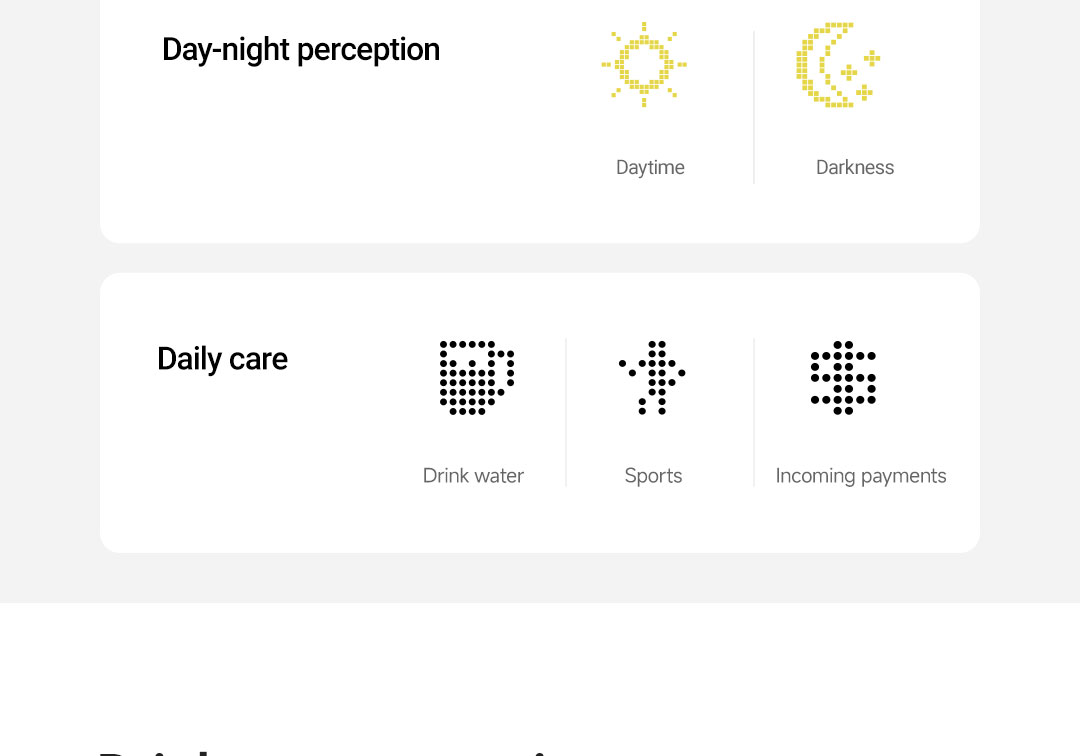Viewport: 1080px width, 756px height.
Task: Click the dotted dollar sign icon
Action: pos(843,377)
